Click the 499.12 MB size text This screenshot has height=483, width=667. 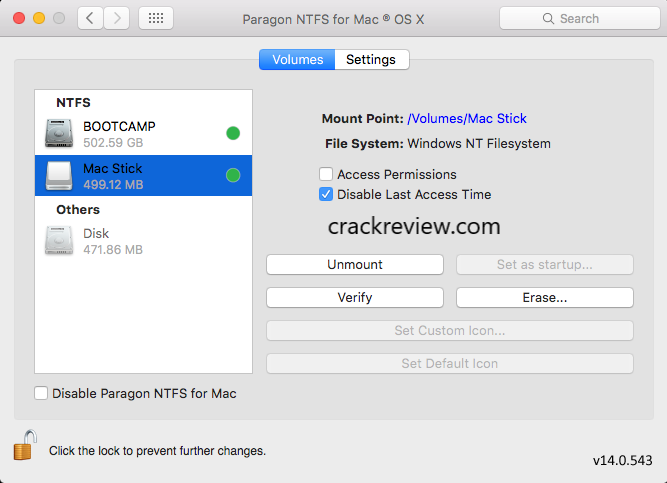(113, 185)
